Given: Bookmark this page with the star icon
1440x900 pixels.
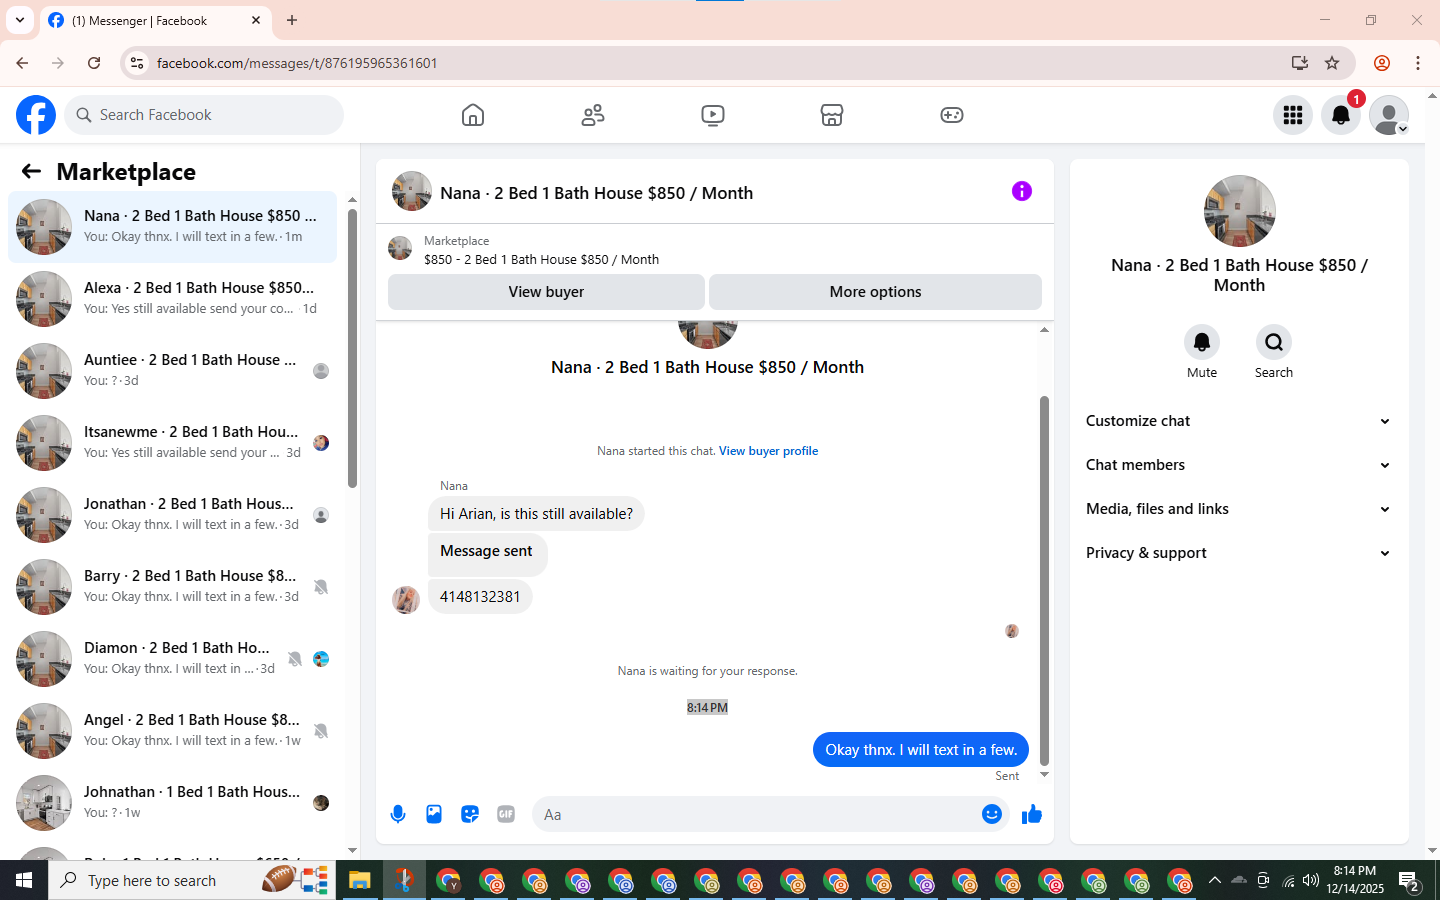Looking at the screenshot, I should tap(1332, 63).
